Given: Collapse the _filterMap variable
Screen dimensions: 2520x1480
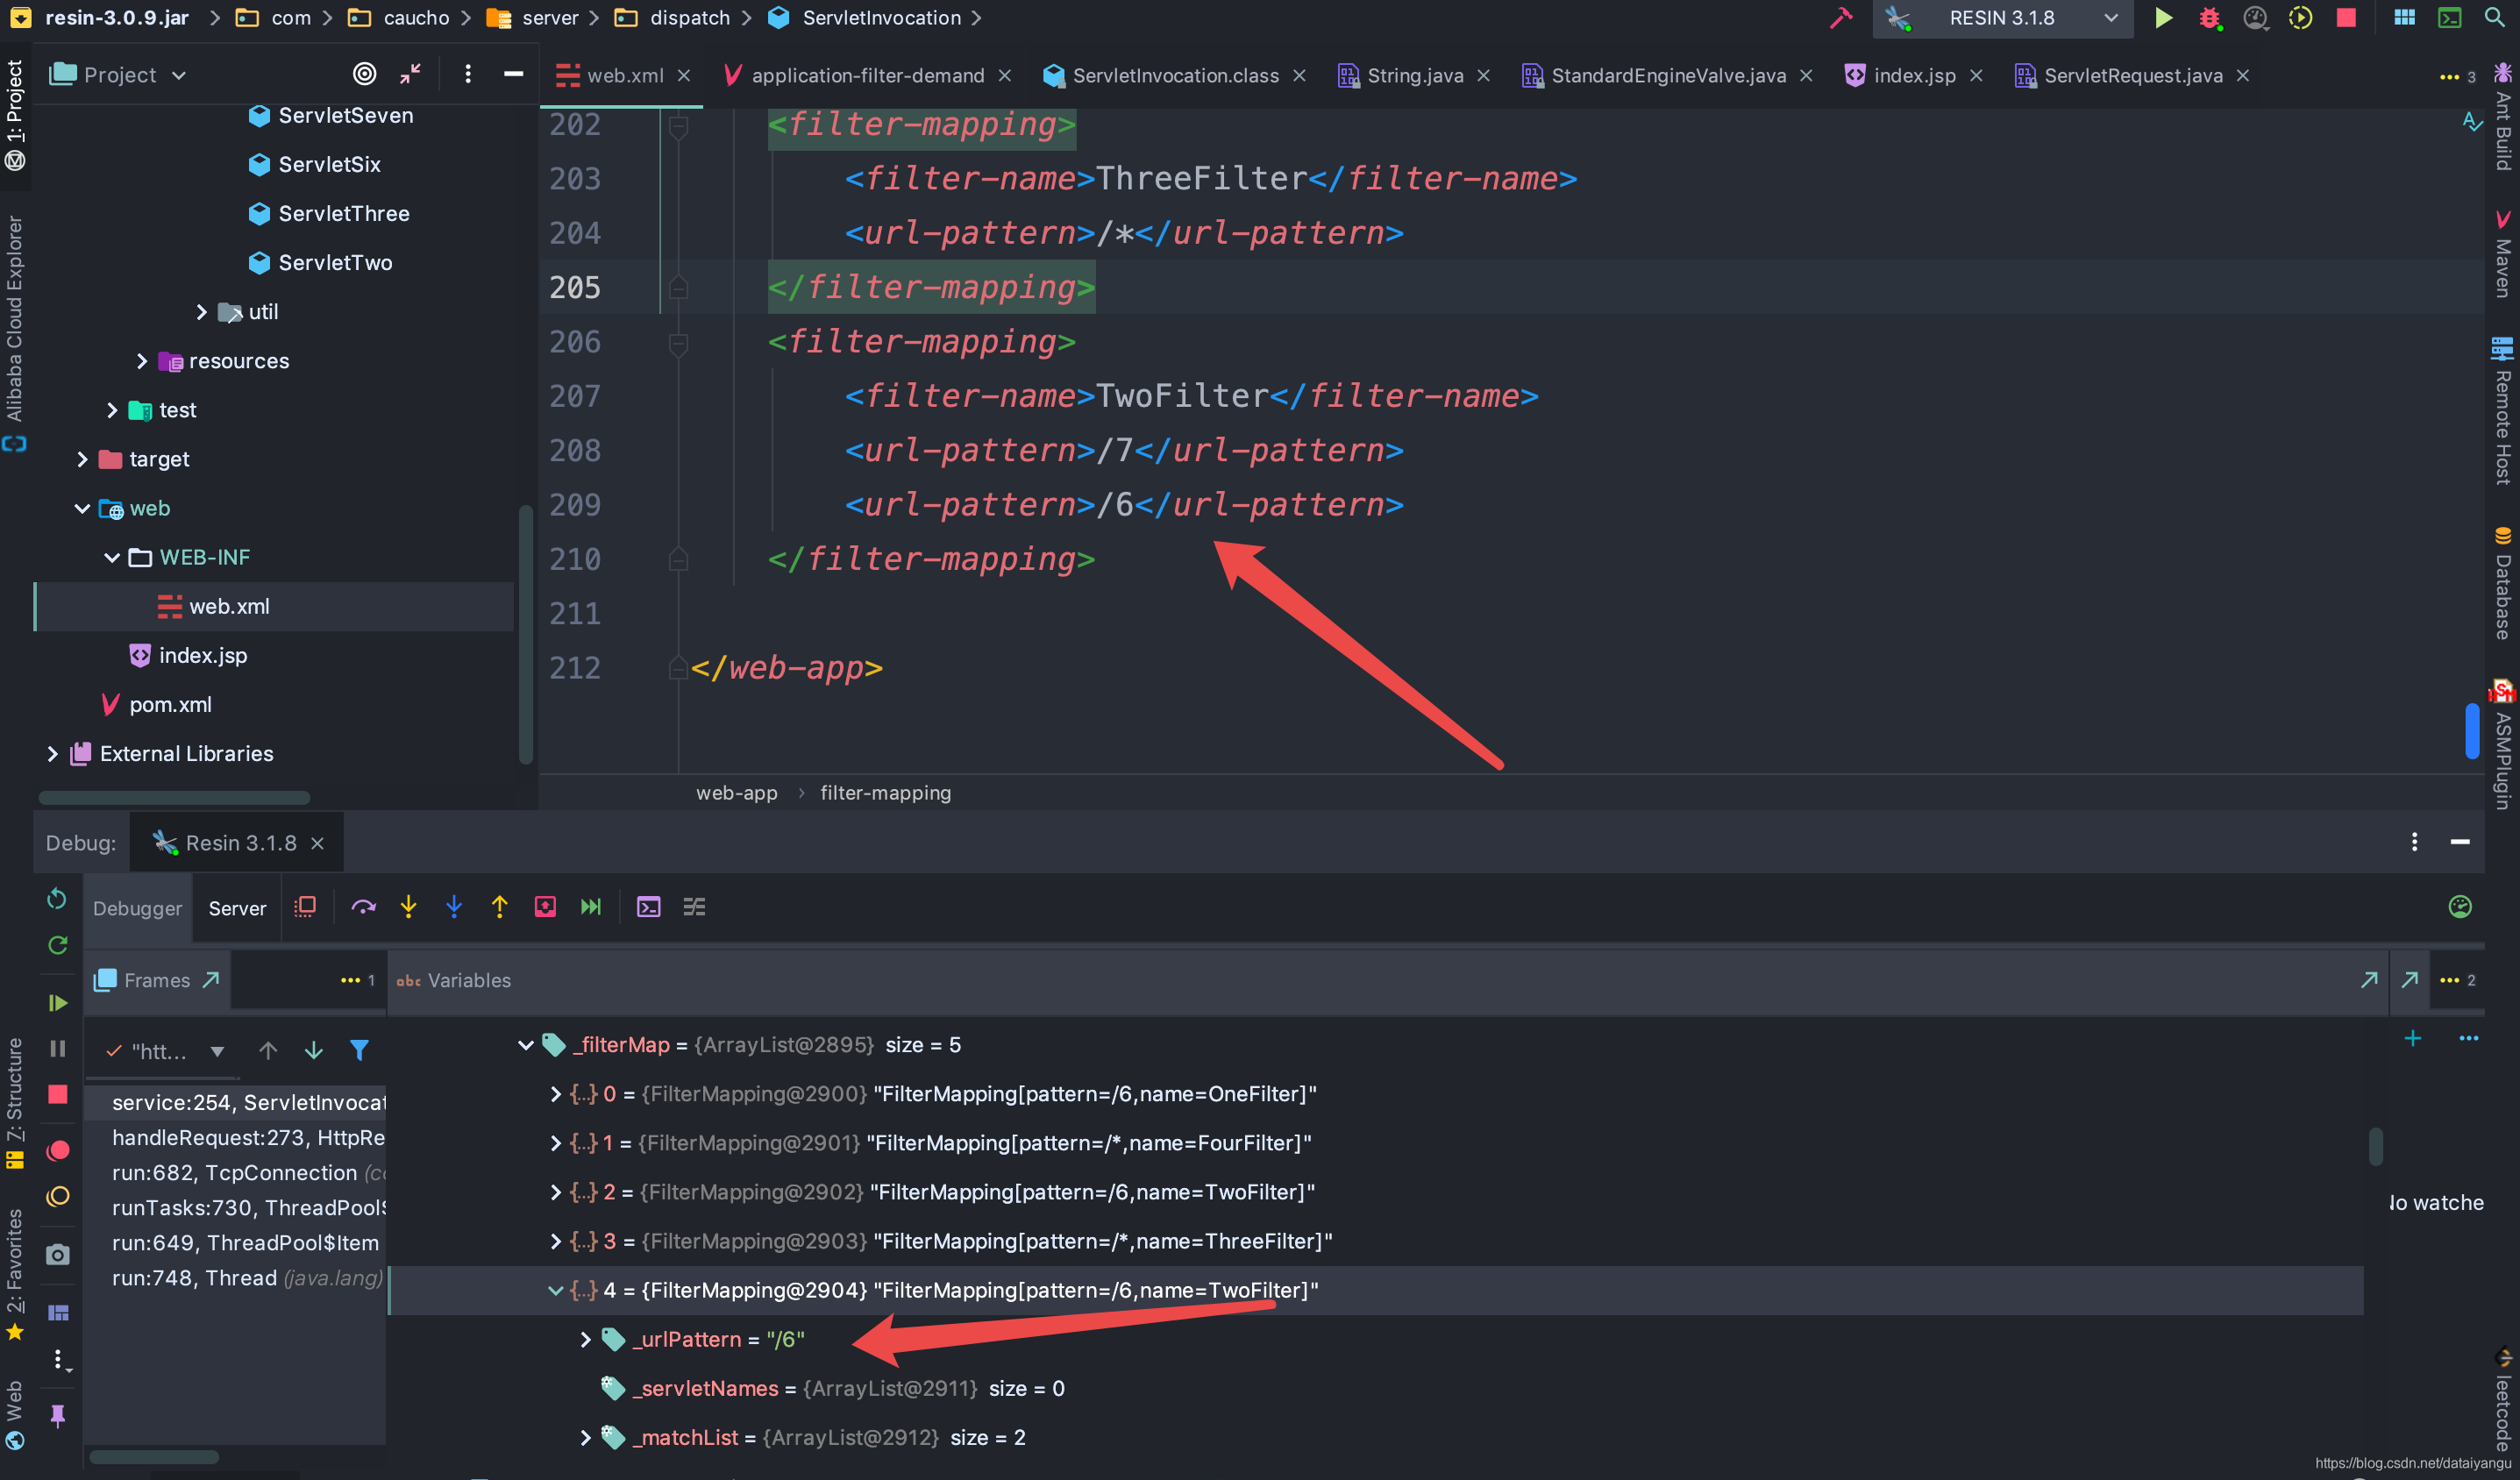Looking at the screenshot, I should [525, 1046].
